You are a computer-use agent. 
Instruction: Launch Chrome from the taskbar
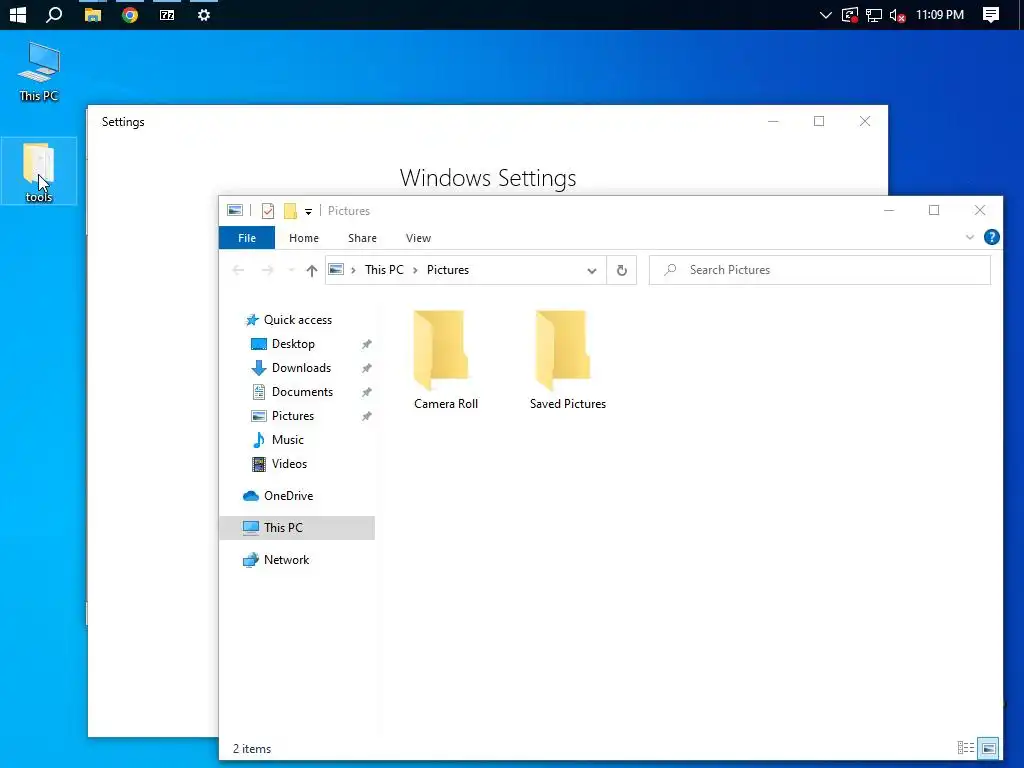(130, 14)
